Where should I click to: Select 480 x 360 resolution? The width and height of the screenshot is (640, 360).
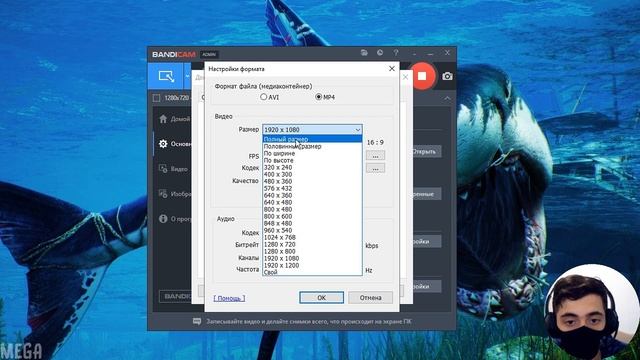[x=312, y=181]
